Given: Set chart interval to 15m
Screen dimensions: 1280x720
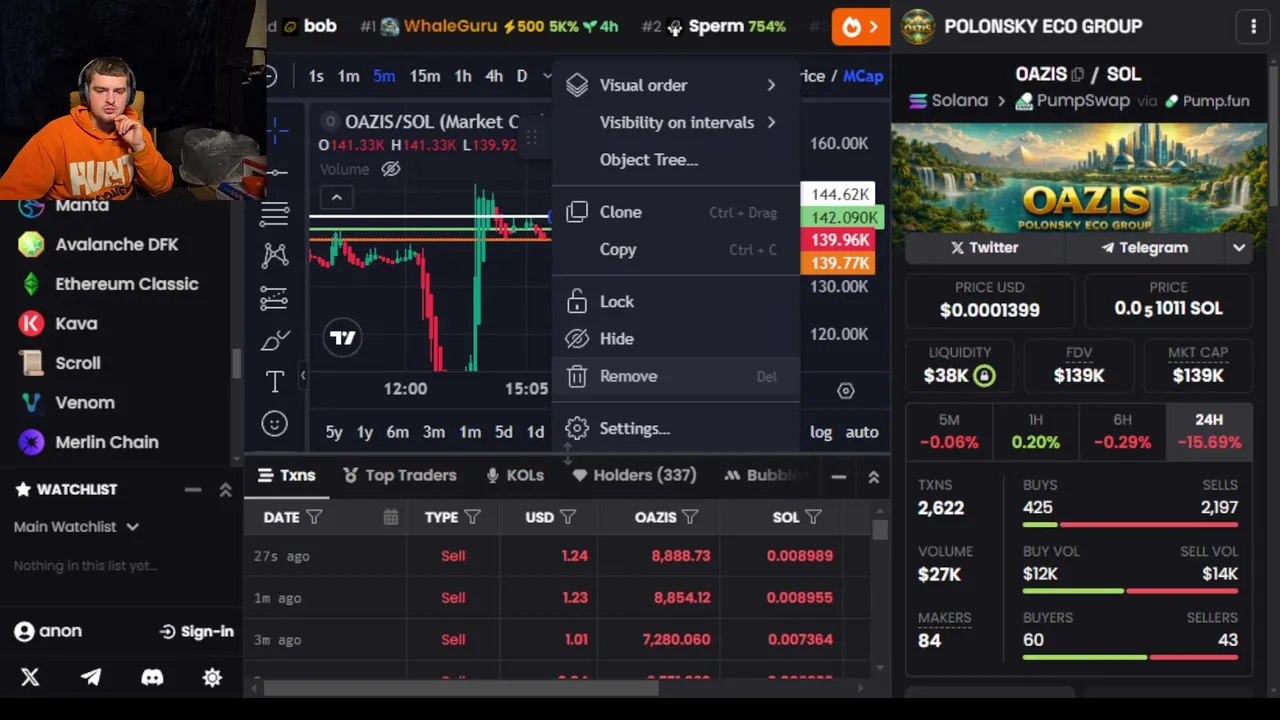Looking at the screenshot, I should [x=424, y=76].
